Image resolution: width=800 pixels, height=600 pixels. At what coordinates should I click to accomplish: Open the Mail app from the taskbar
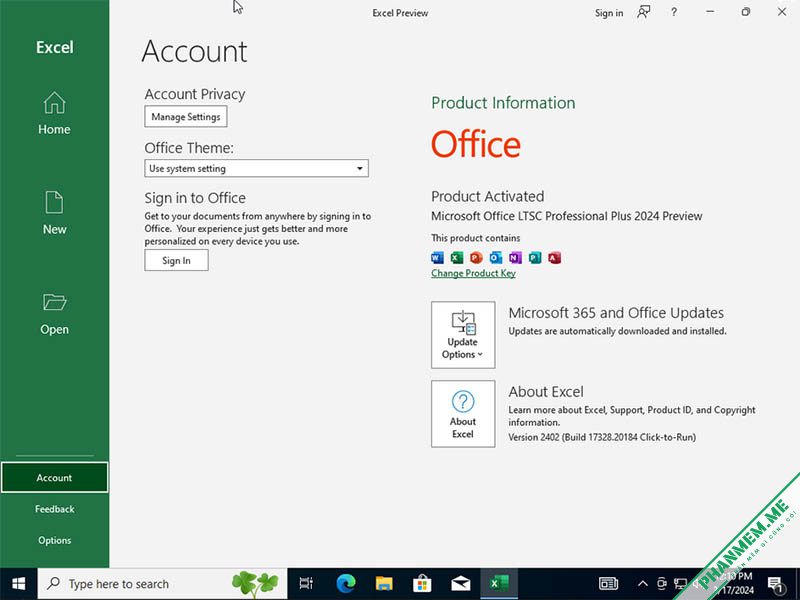(460, 584)
